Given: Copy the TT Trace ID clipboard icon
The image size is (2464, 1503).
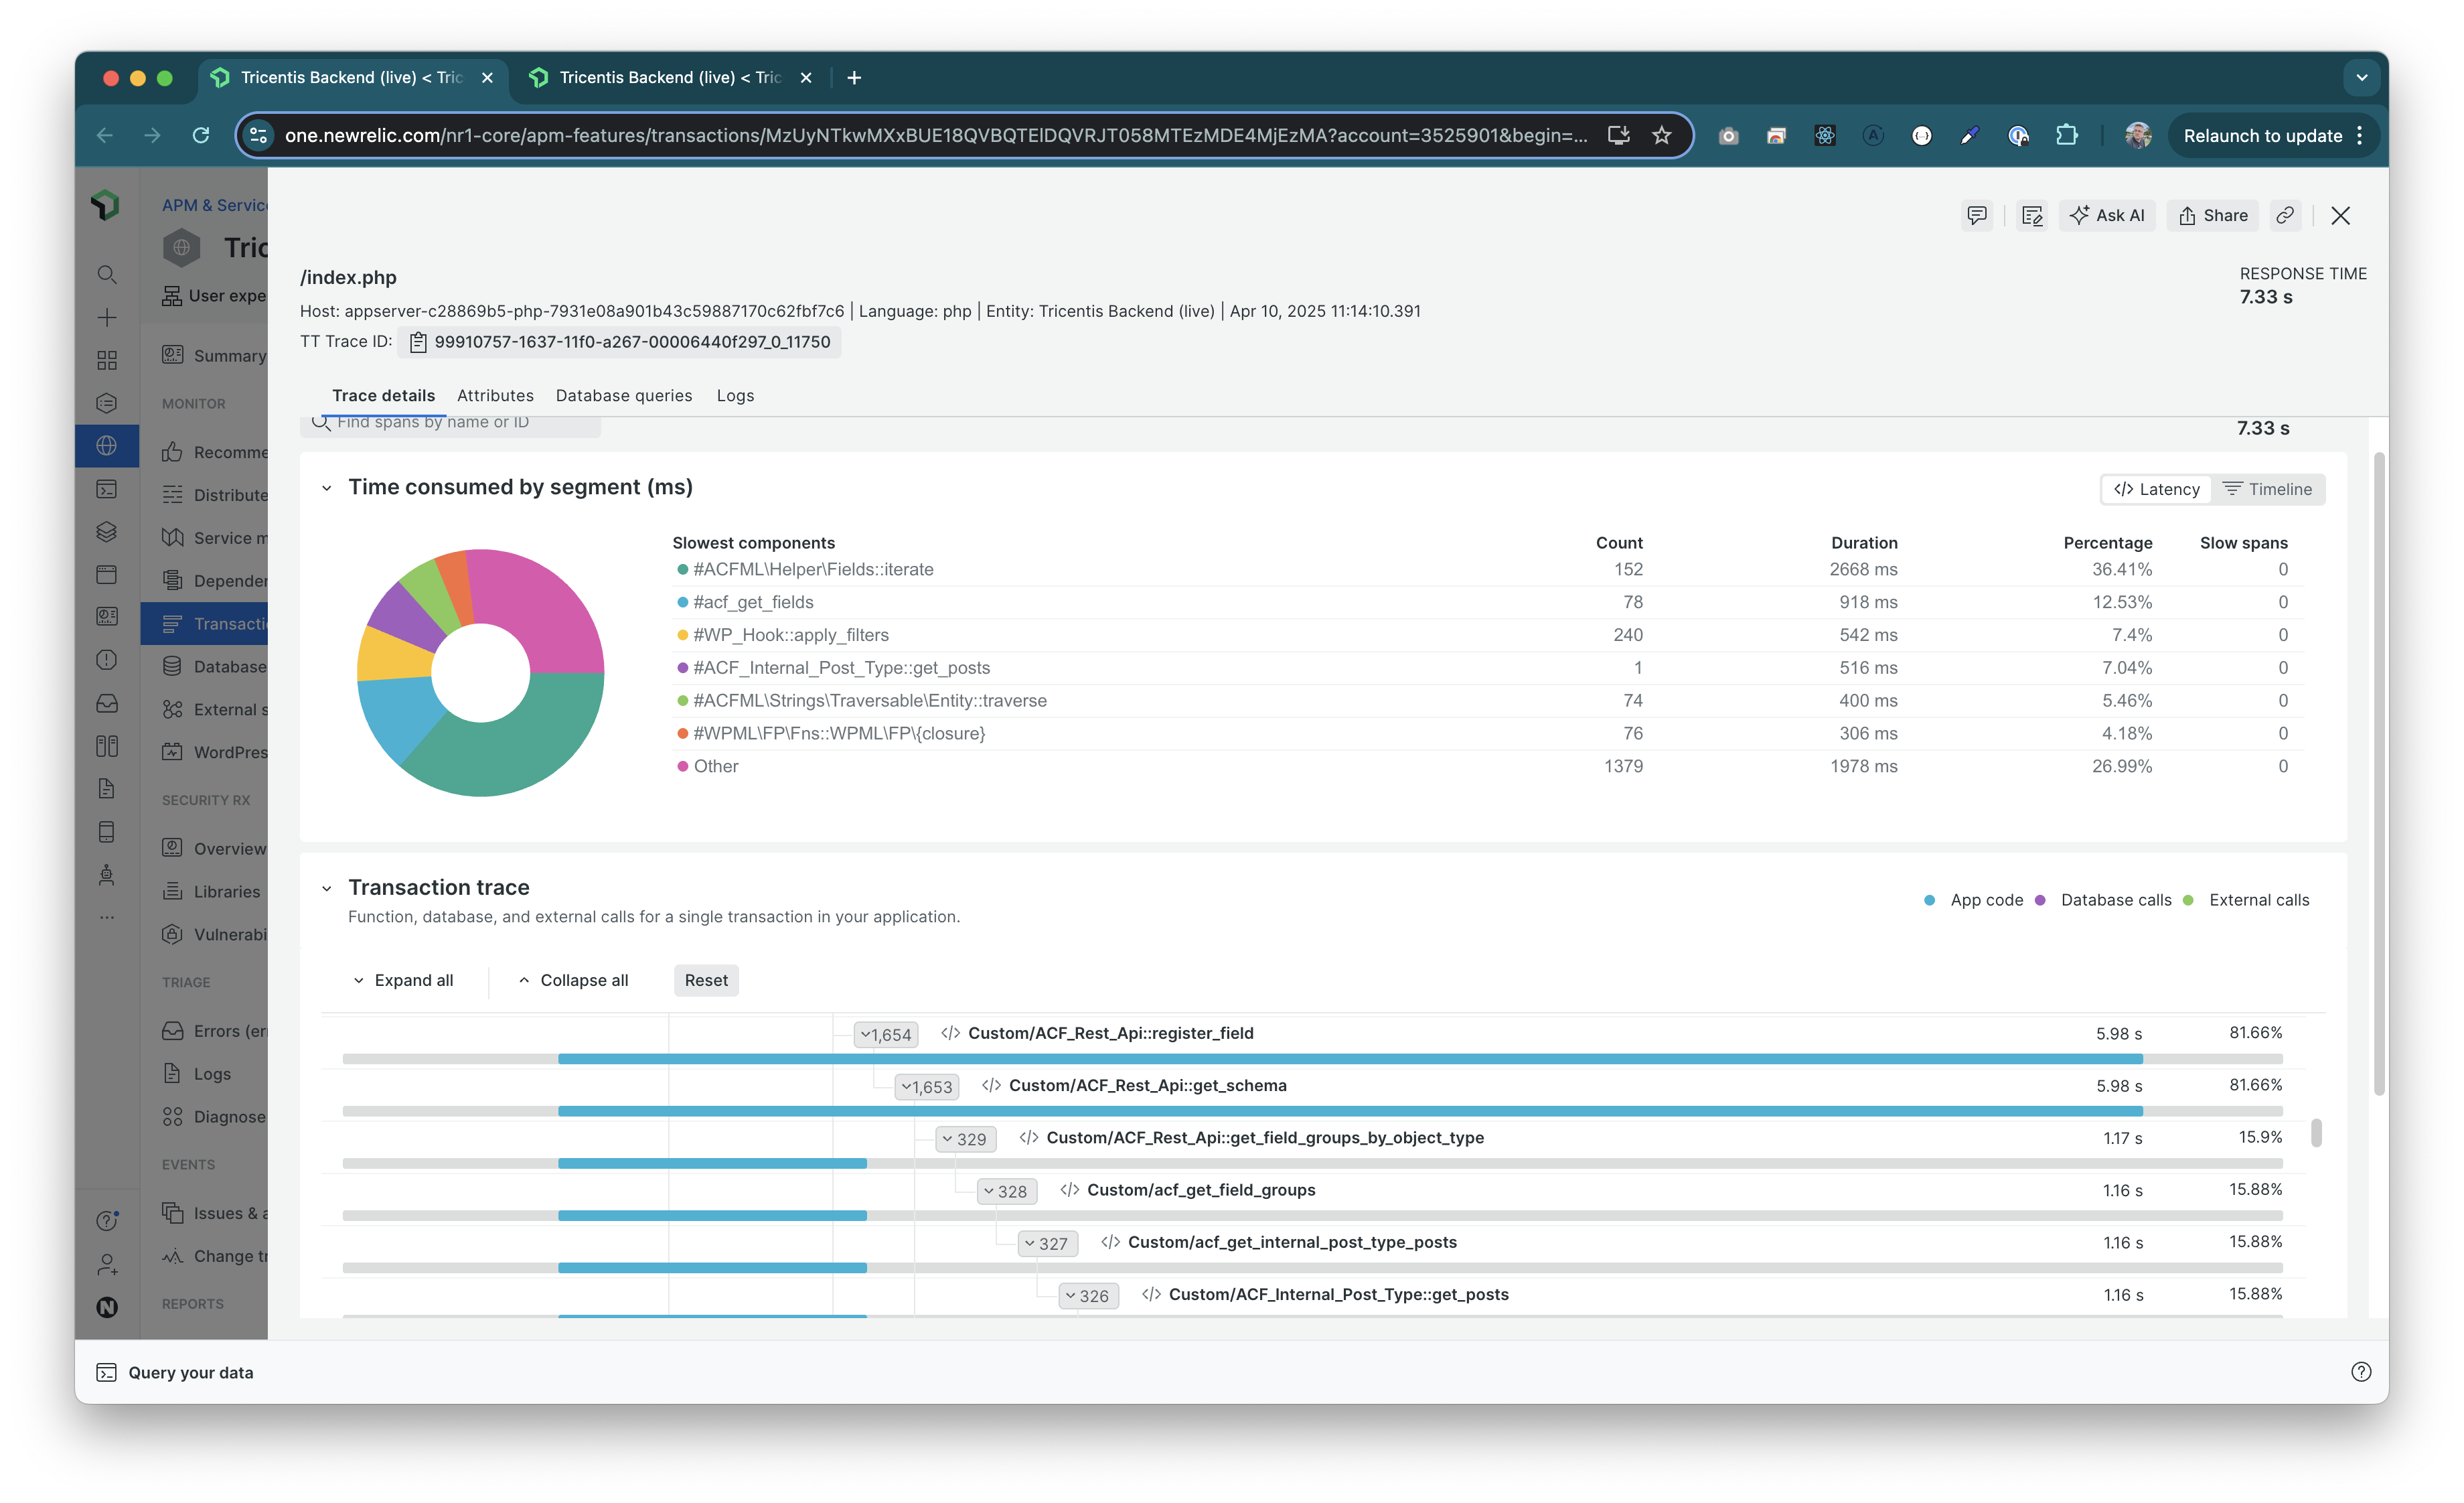Looking at the screenshot, I should coord(418,342).
